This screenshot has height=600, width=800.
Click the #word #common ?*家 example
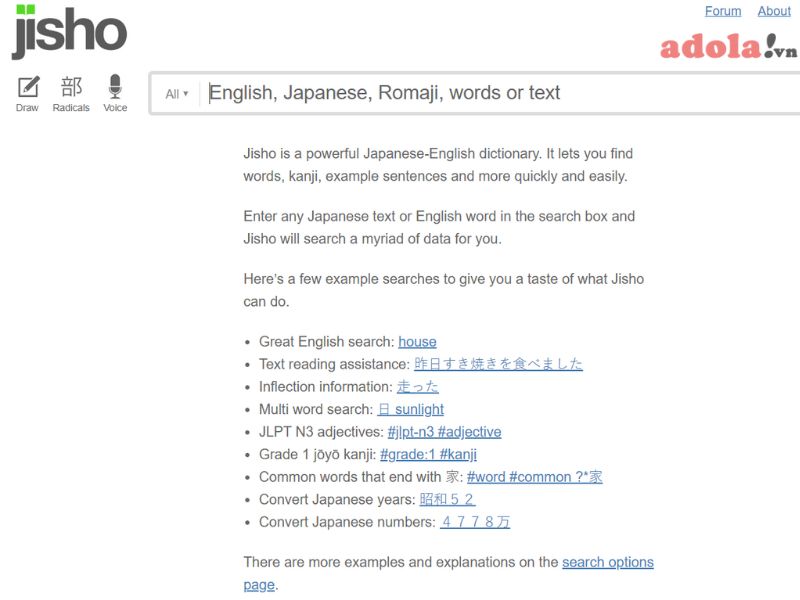click(x=534, y=477)
